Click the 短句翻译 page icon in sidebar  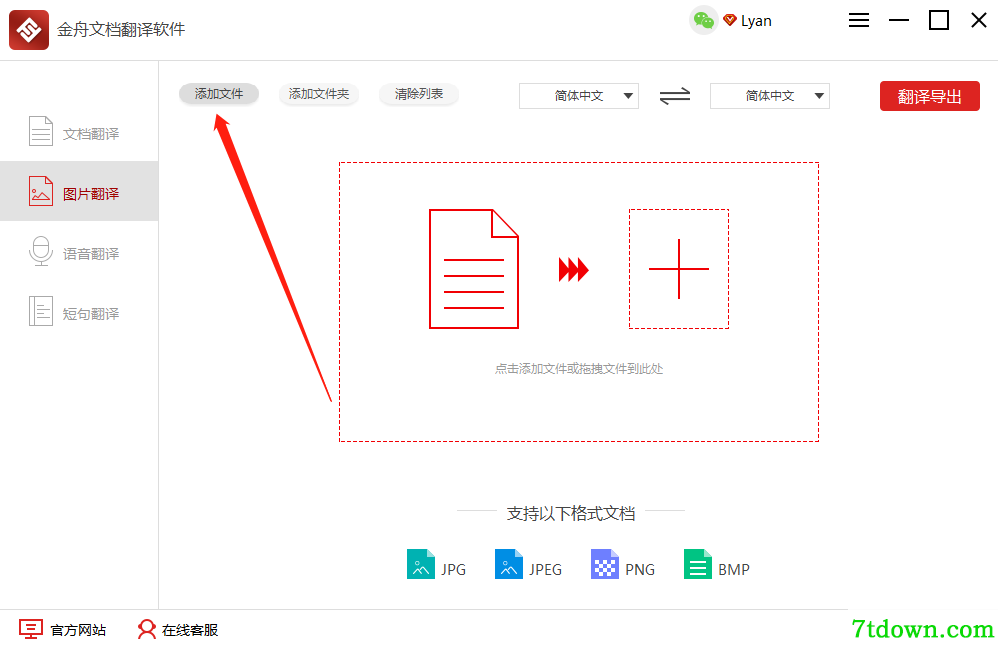(x=41, y=311)
